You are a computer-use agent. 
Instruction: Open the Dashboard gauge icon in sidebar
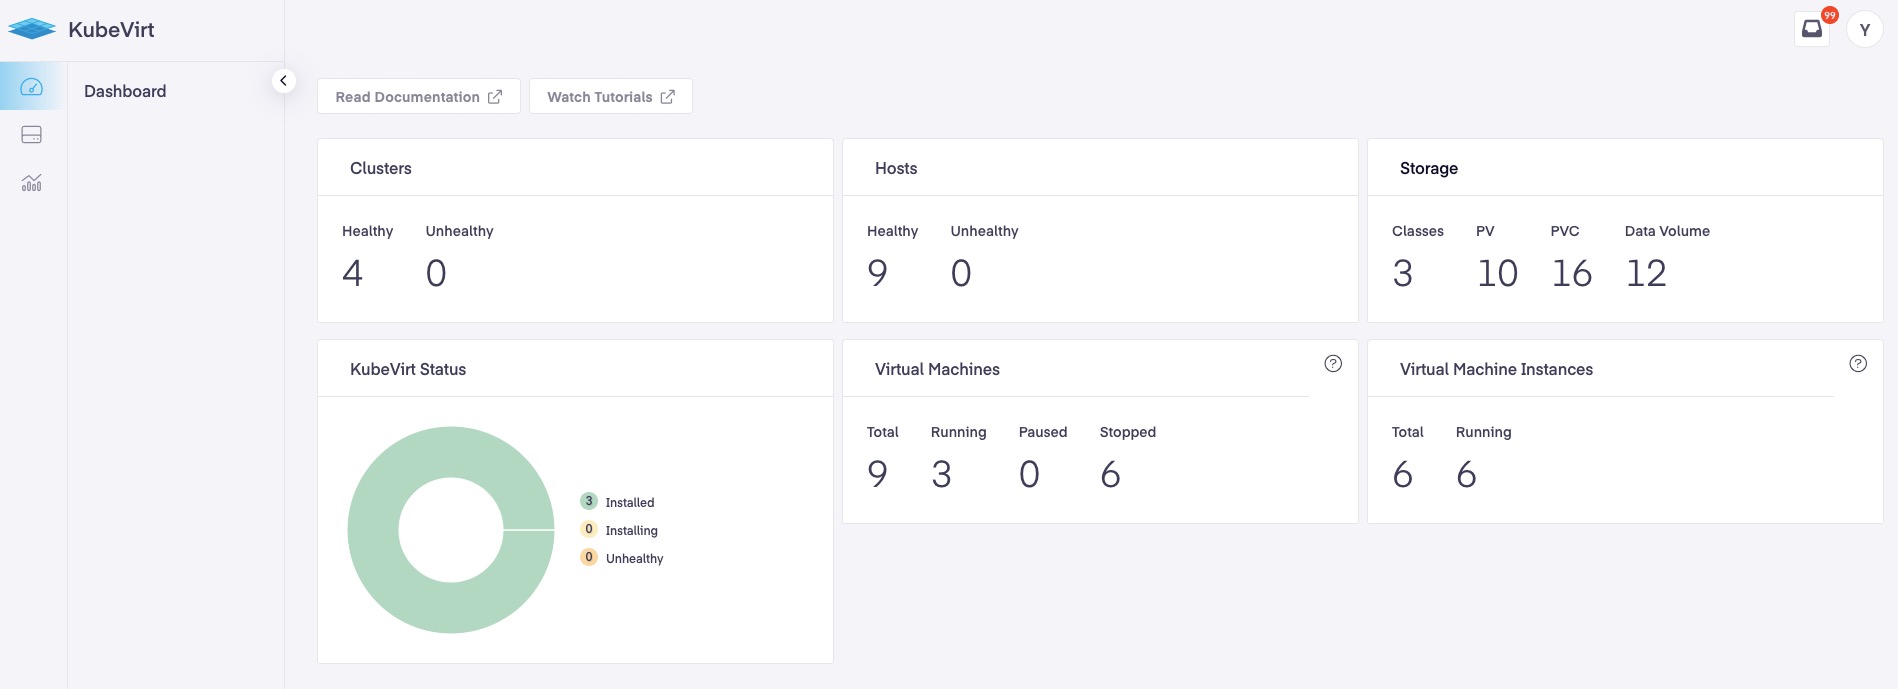point(32,87)
